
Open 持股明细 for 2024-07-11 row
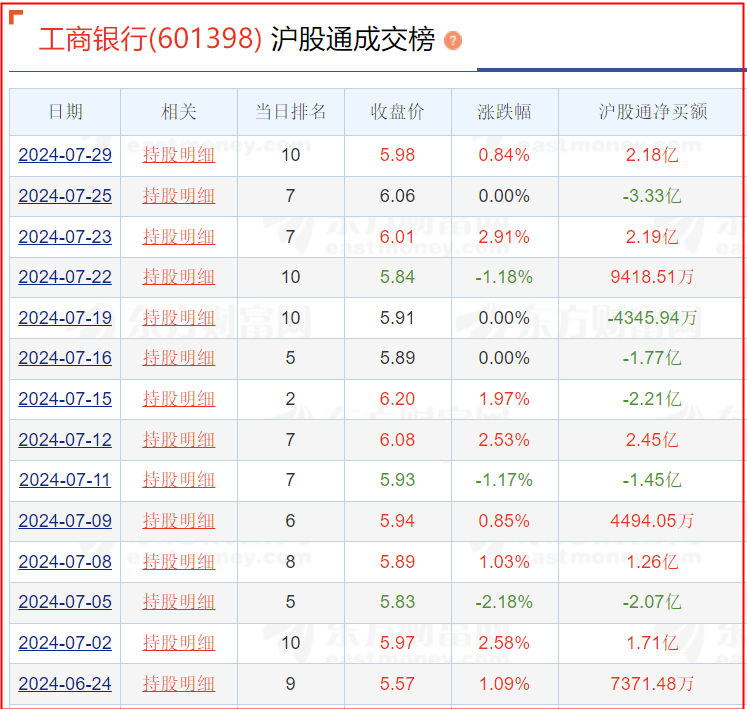179,480
